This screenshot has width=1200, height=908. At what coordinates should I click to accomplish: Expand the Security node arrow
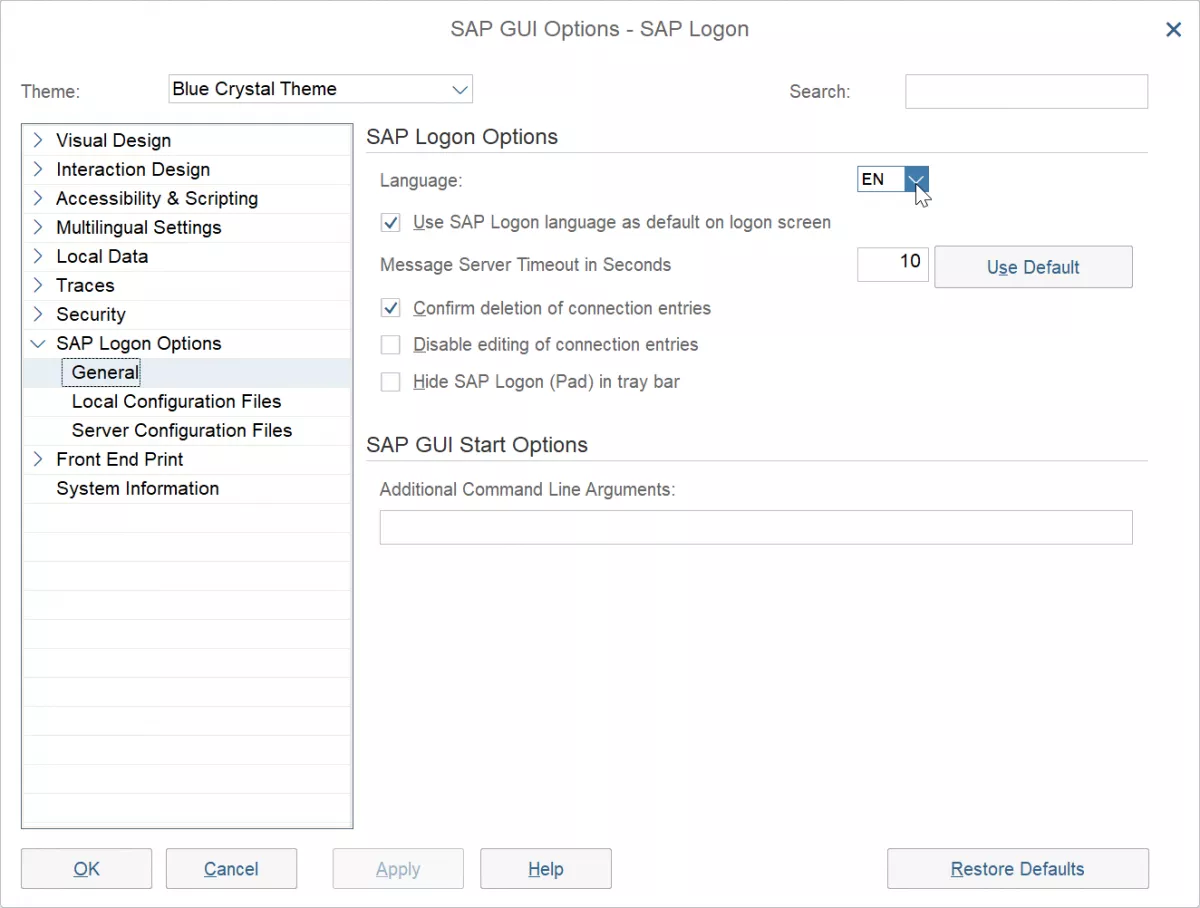tap(38, 314)
